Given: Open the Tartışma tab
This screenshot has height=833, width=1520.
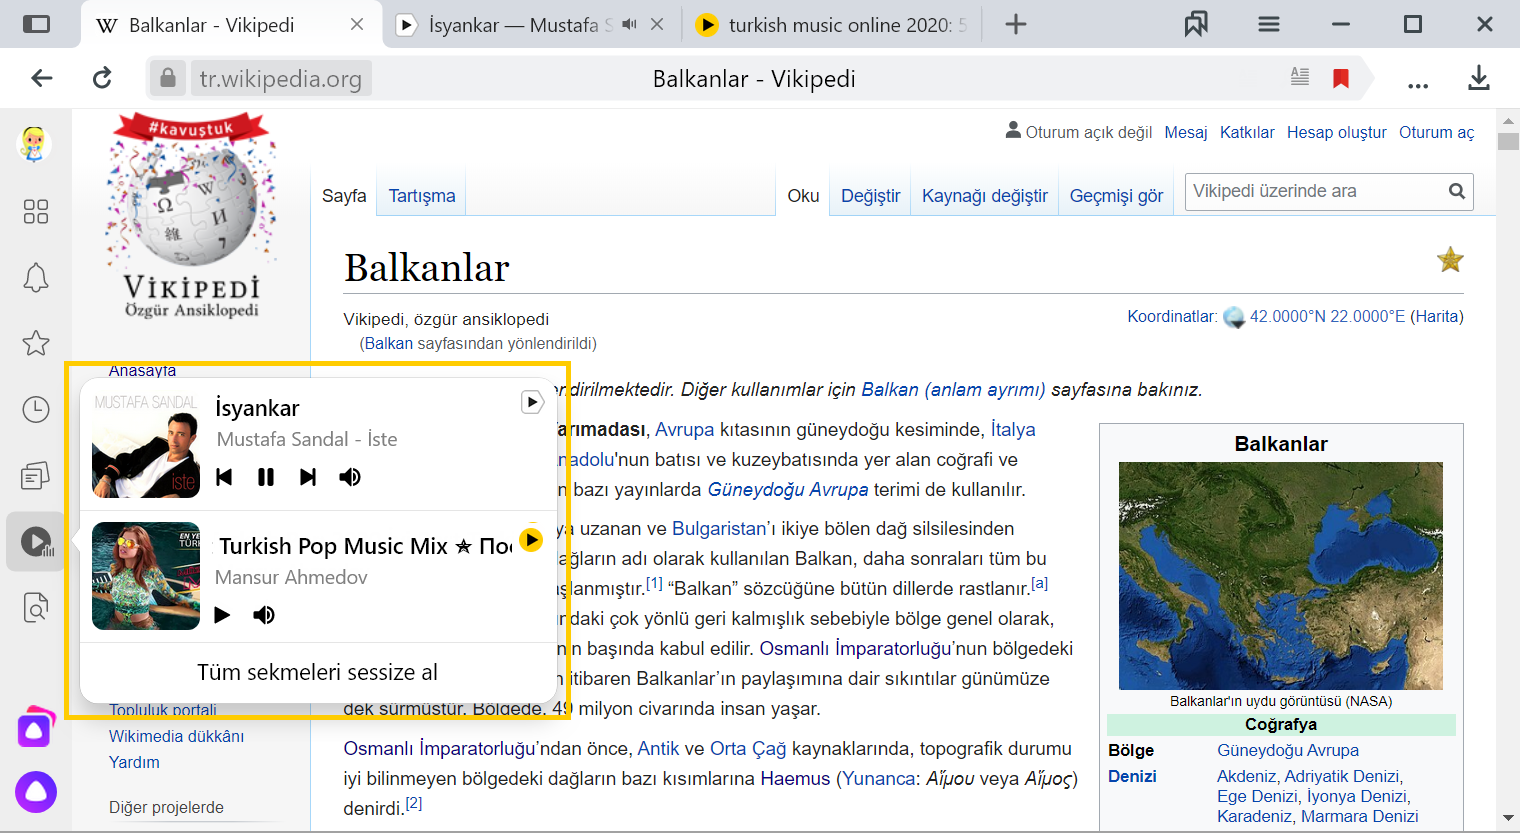Looking at the screenshot, I should click(x=422, y=196).
